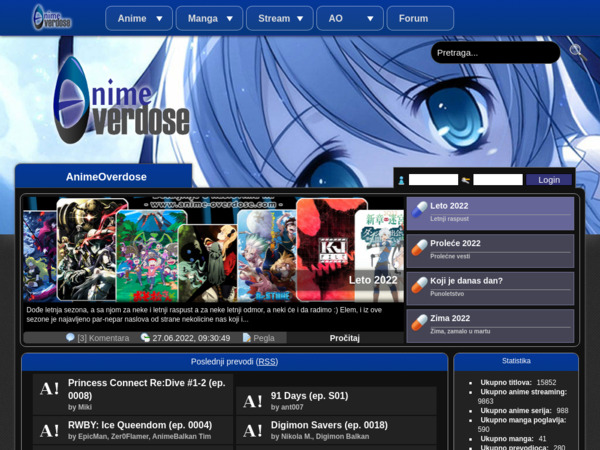Click the Ukupno anime serija: 988 statistic
The height and width of the screenshot is (450, 600).
click(524, 411)
